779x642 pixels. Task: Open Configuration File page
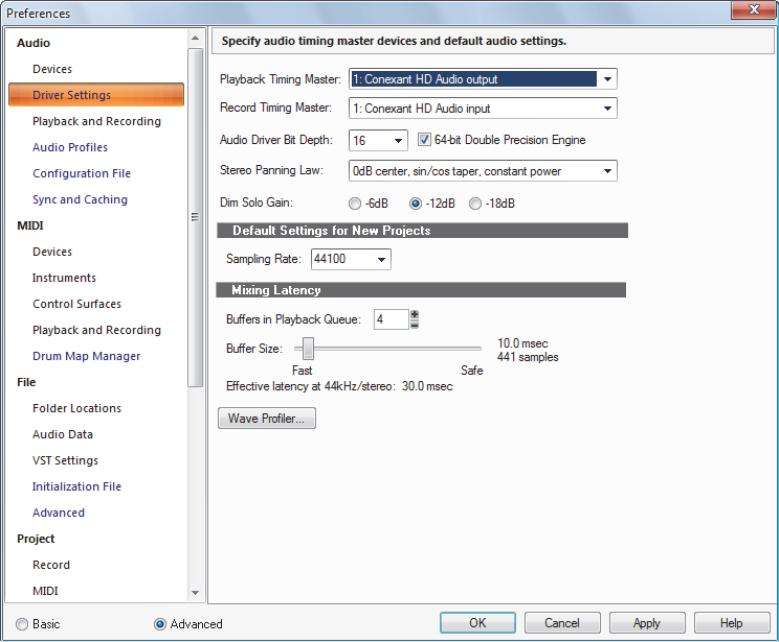click(x=81, y=173)
